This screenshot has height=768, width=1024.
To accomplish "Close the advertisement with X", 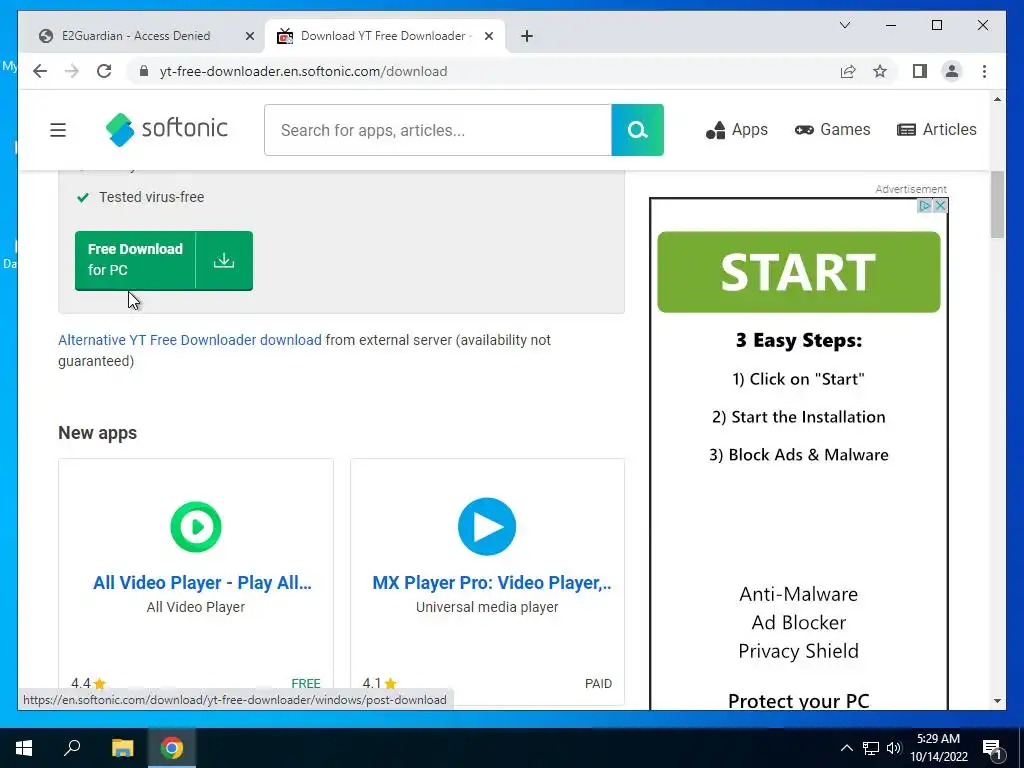I will [940, 206].
